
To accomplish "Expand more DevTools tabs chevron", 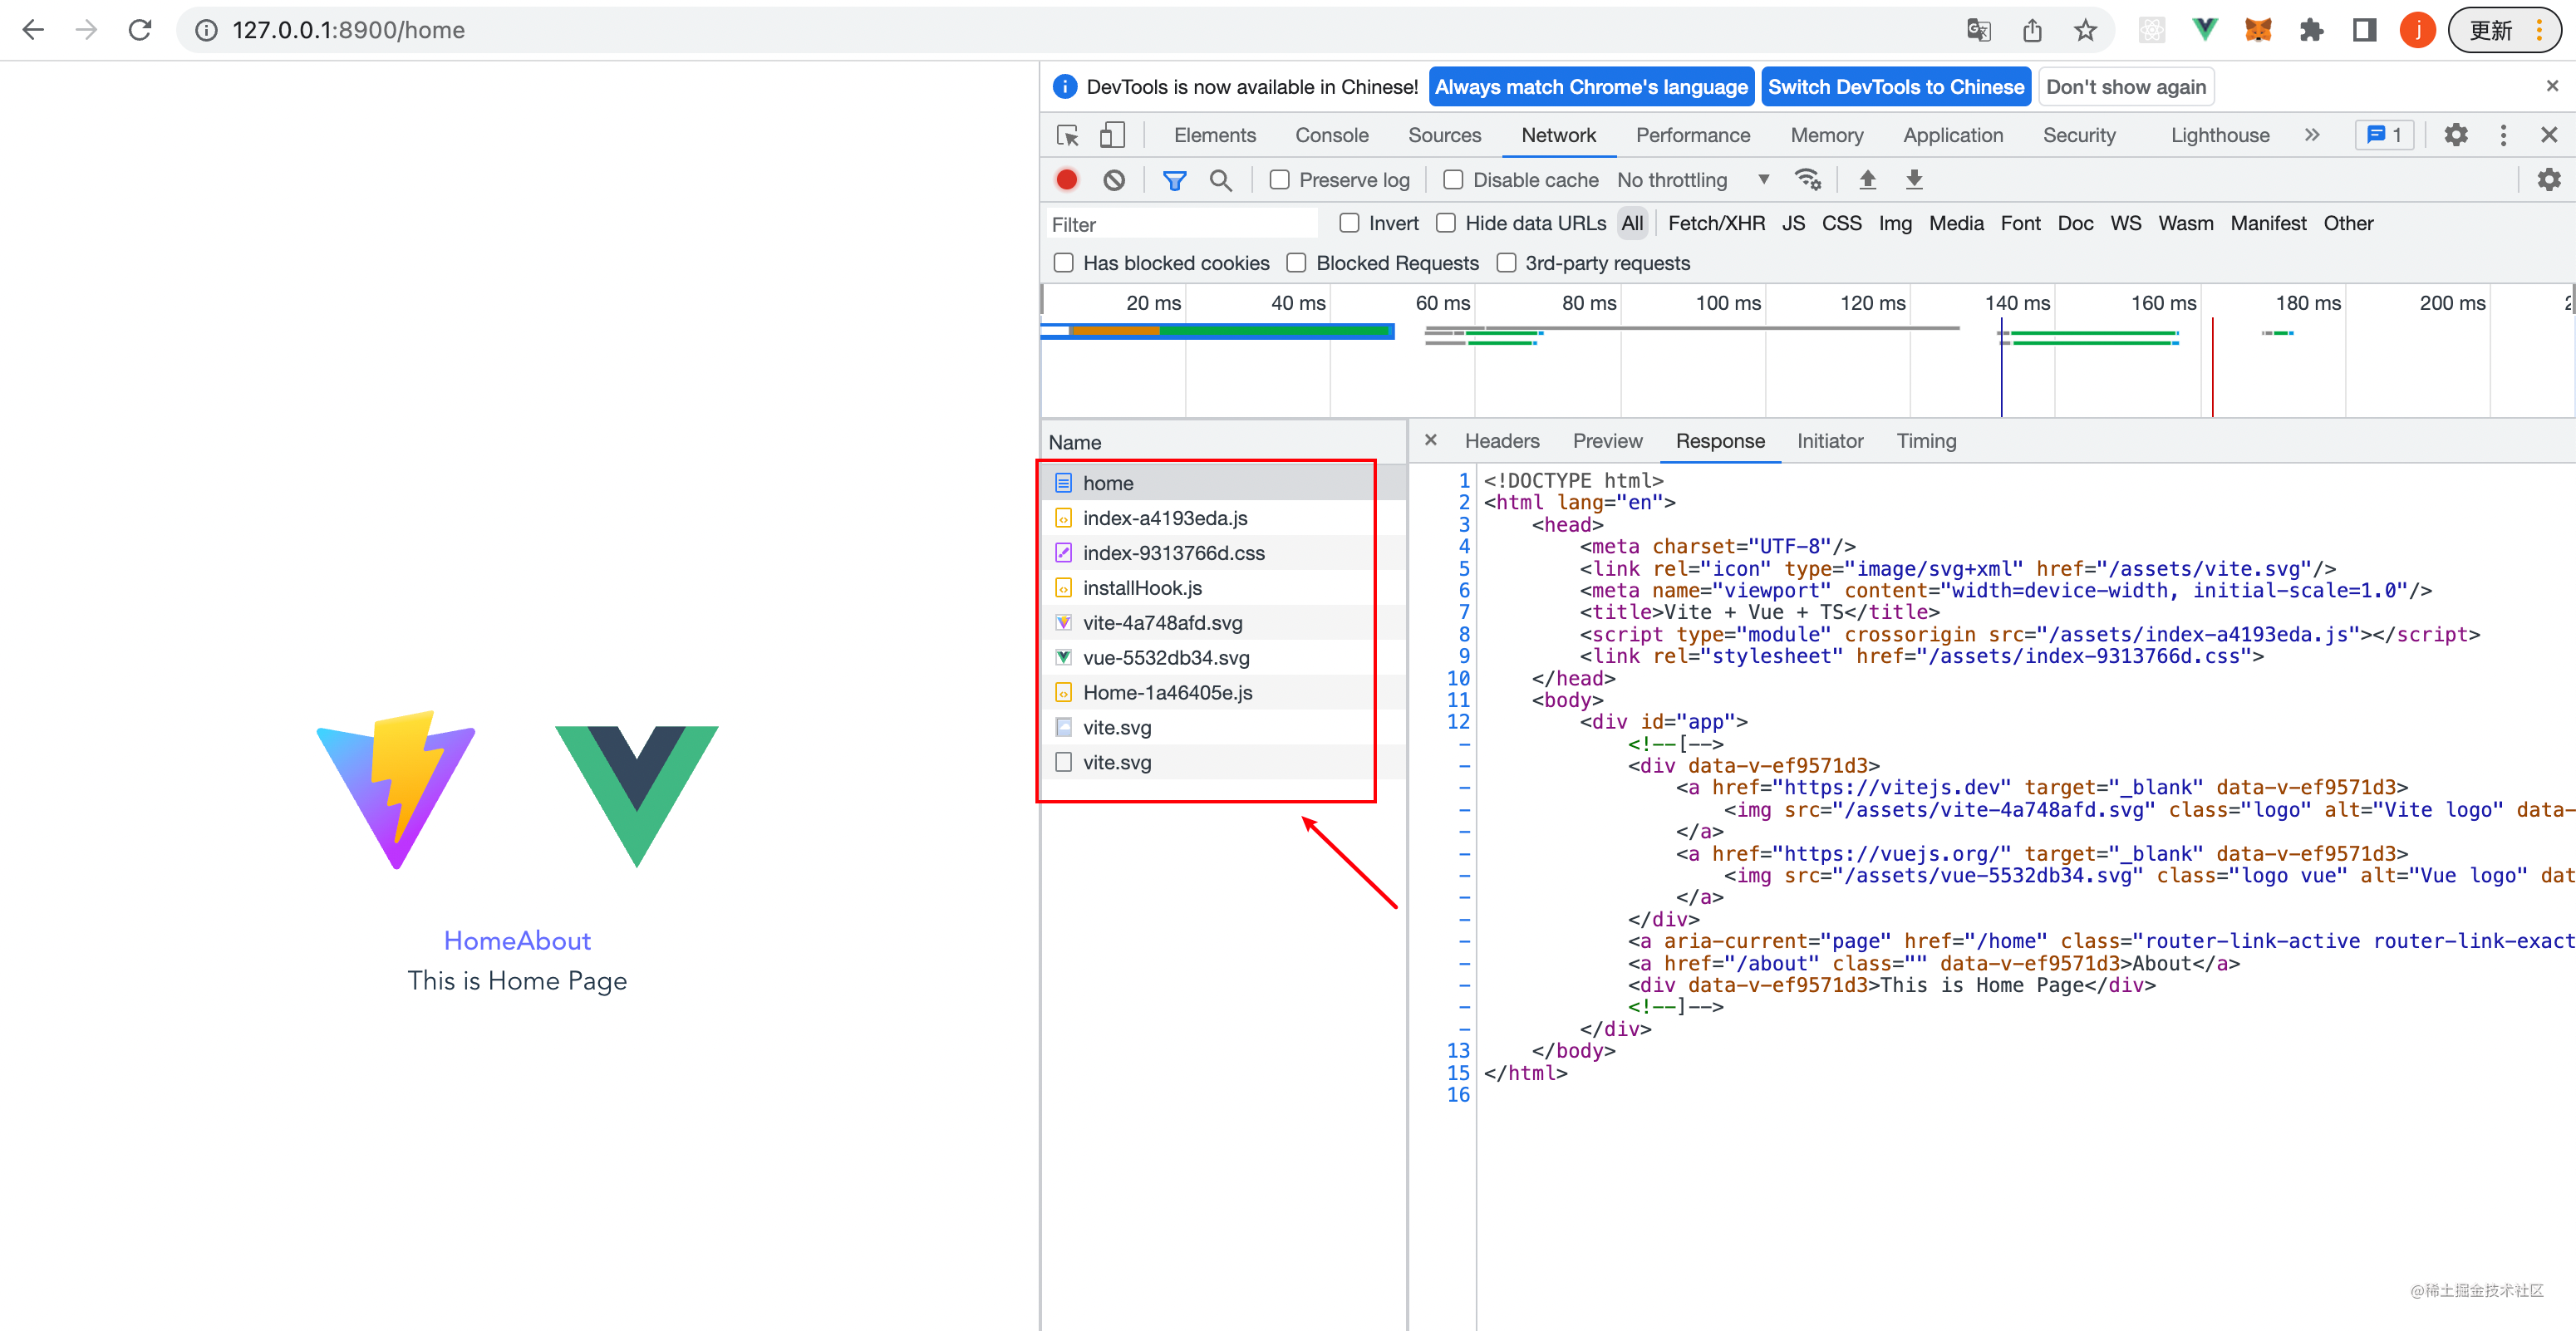I will 2311,135.
